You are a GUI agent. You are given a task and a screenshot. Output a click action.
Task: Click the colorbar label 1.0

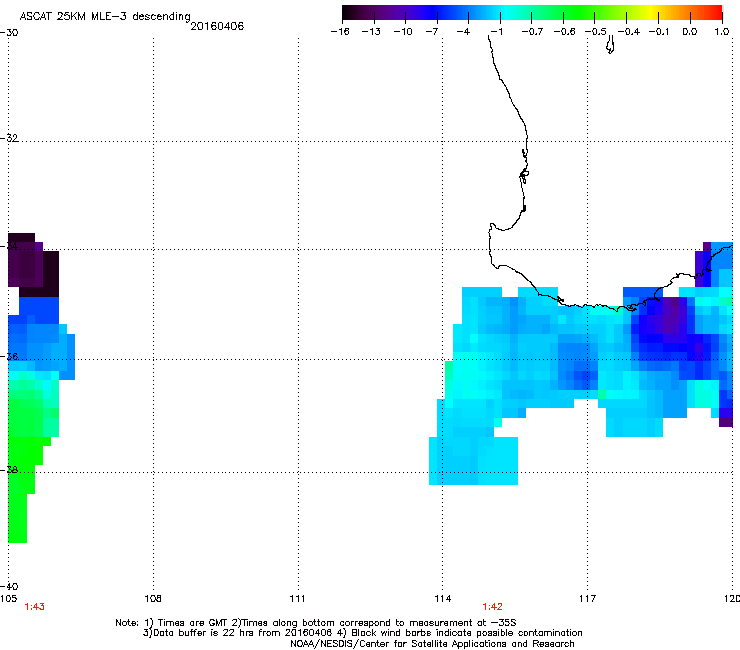point(722,32)
